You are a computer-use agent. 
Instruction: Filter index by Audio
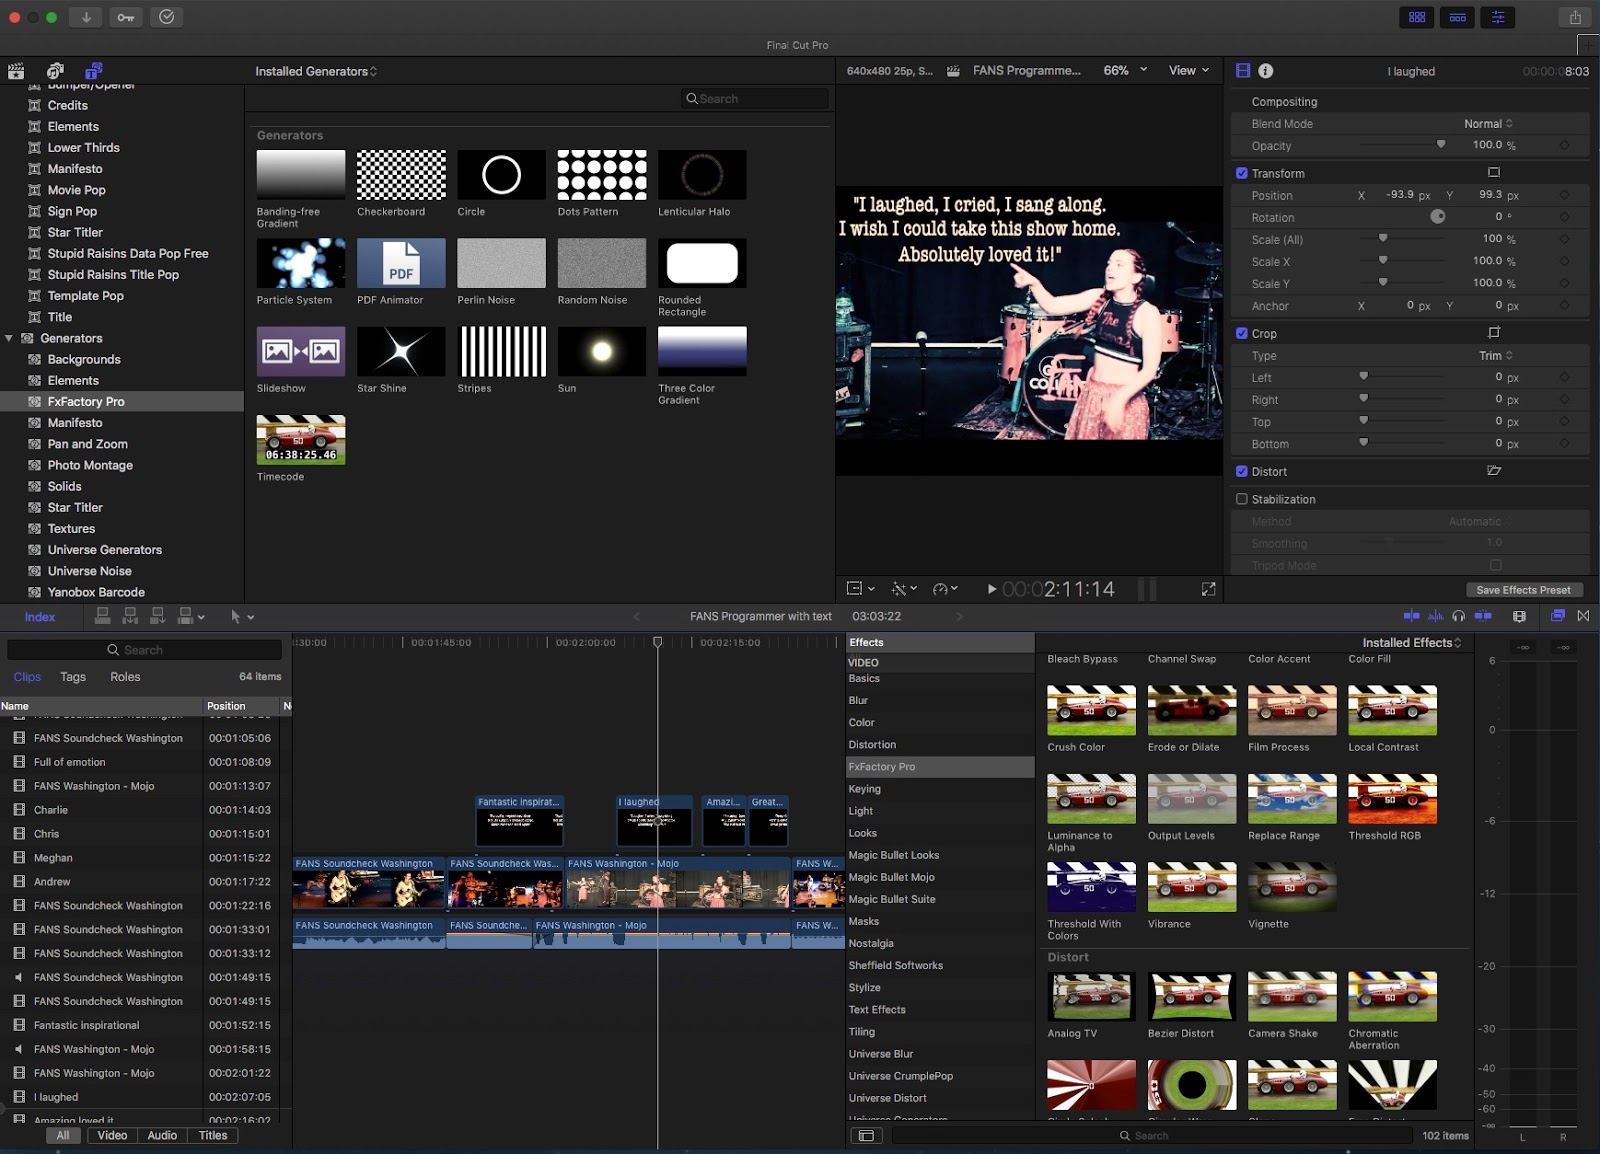162,1136
